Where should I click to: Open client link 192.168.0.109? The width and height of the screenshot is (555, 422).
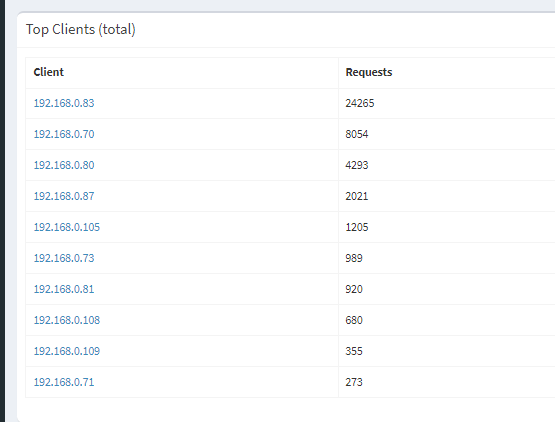tap(67, 351)
